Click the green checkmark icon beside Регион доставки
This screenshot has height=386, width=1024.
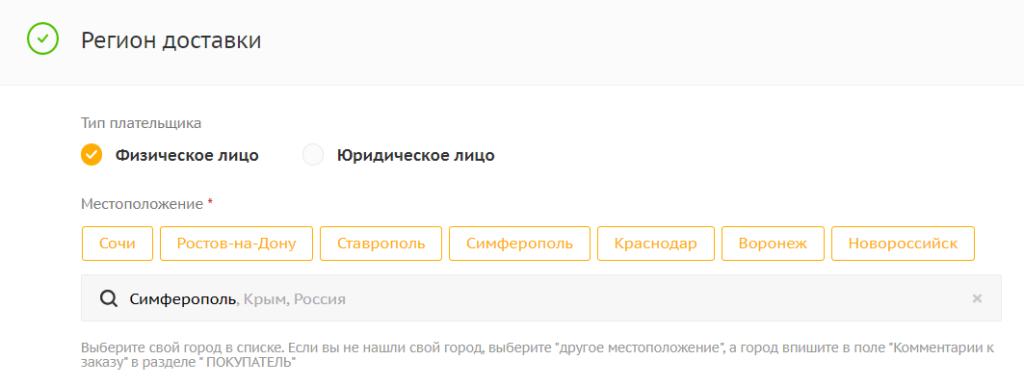pyautogui.click(x=42, y=39)
